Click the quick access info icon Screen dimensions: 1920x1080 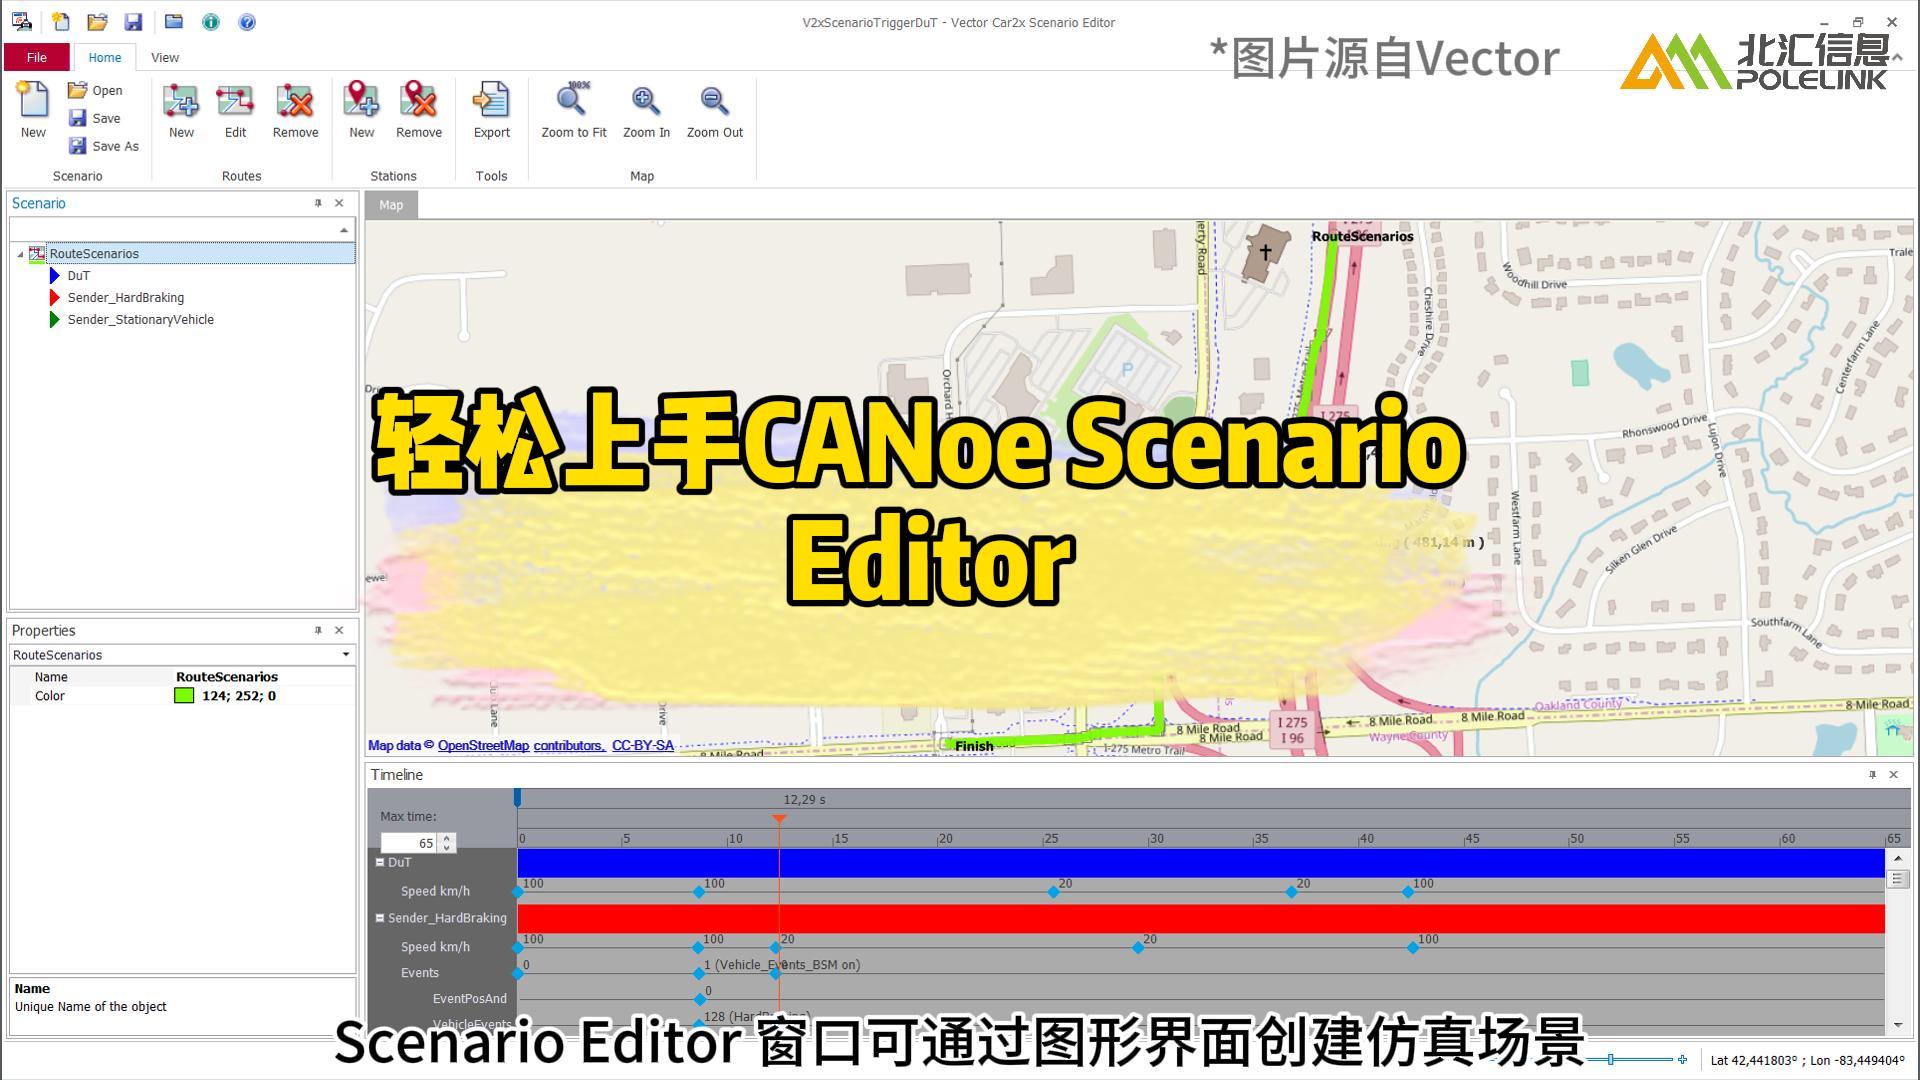click(210, 21)
